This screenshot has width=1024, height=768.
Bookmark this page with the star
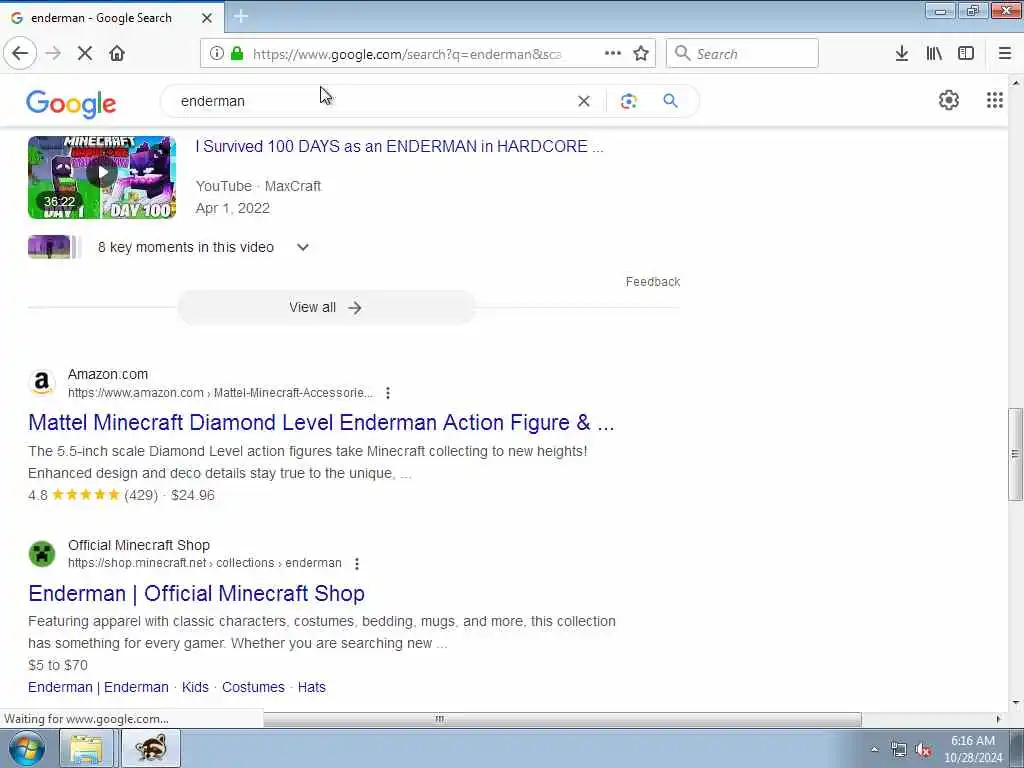point(641,54)
